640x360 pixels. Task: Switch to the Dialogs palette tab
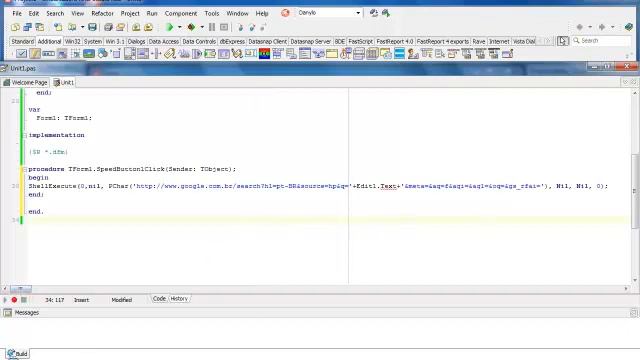coord(136,41)
